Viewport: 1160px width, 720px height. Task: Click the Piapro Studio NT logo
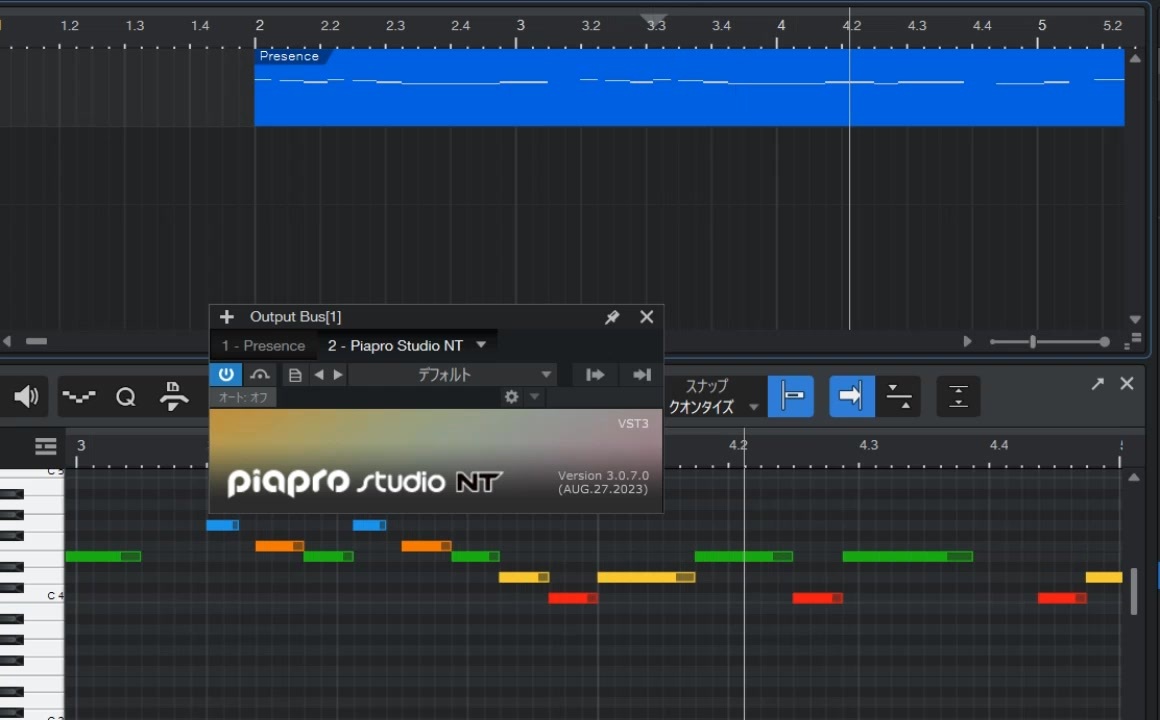tap(365, 482)
